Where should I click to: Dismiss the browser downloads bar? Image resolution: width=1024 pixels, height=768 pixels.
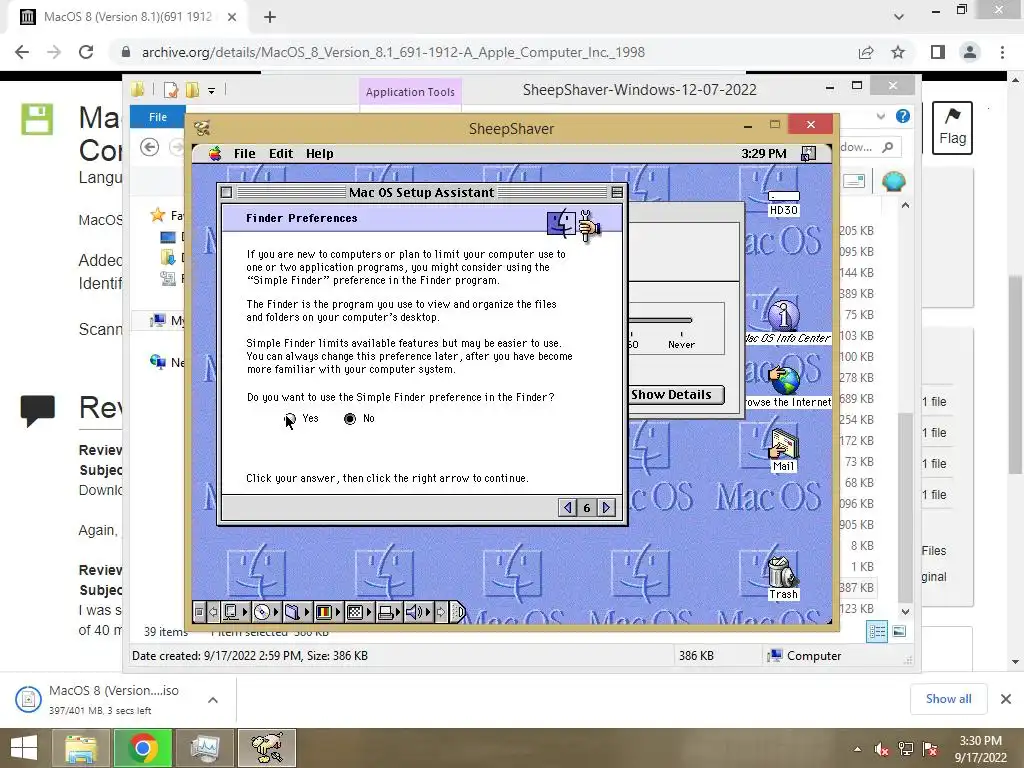[x=1006, y=699]
